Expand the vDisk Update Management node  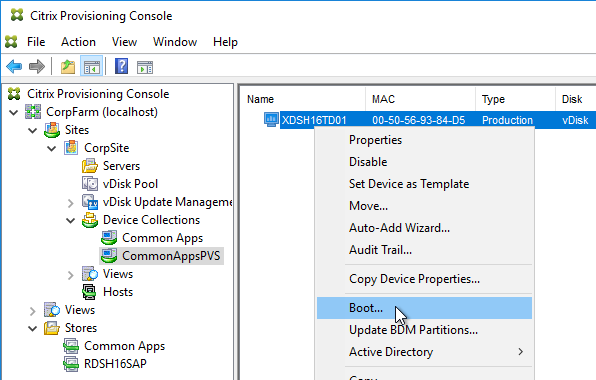(70, 203)
